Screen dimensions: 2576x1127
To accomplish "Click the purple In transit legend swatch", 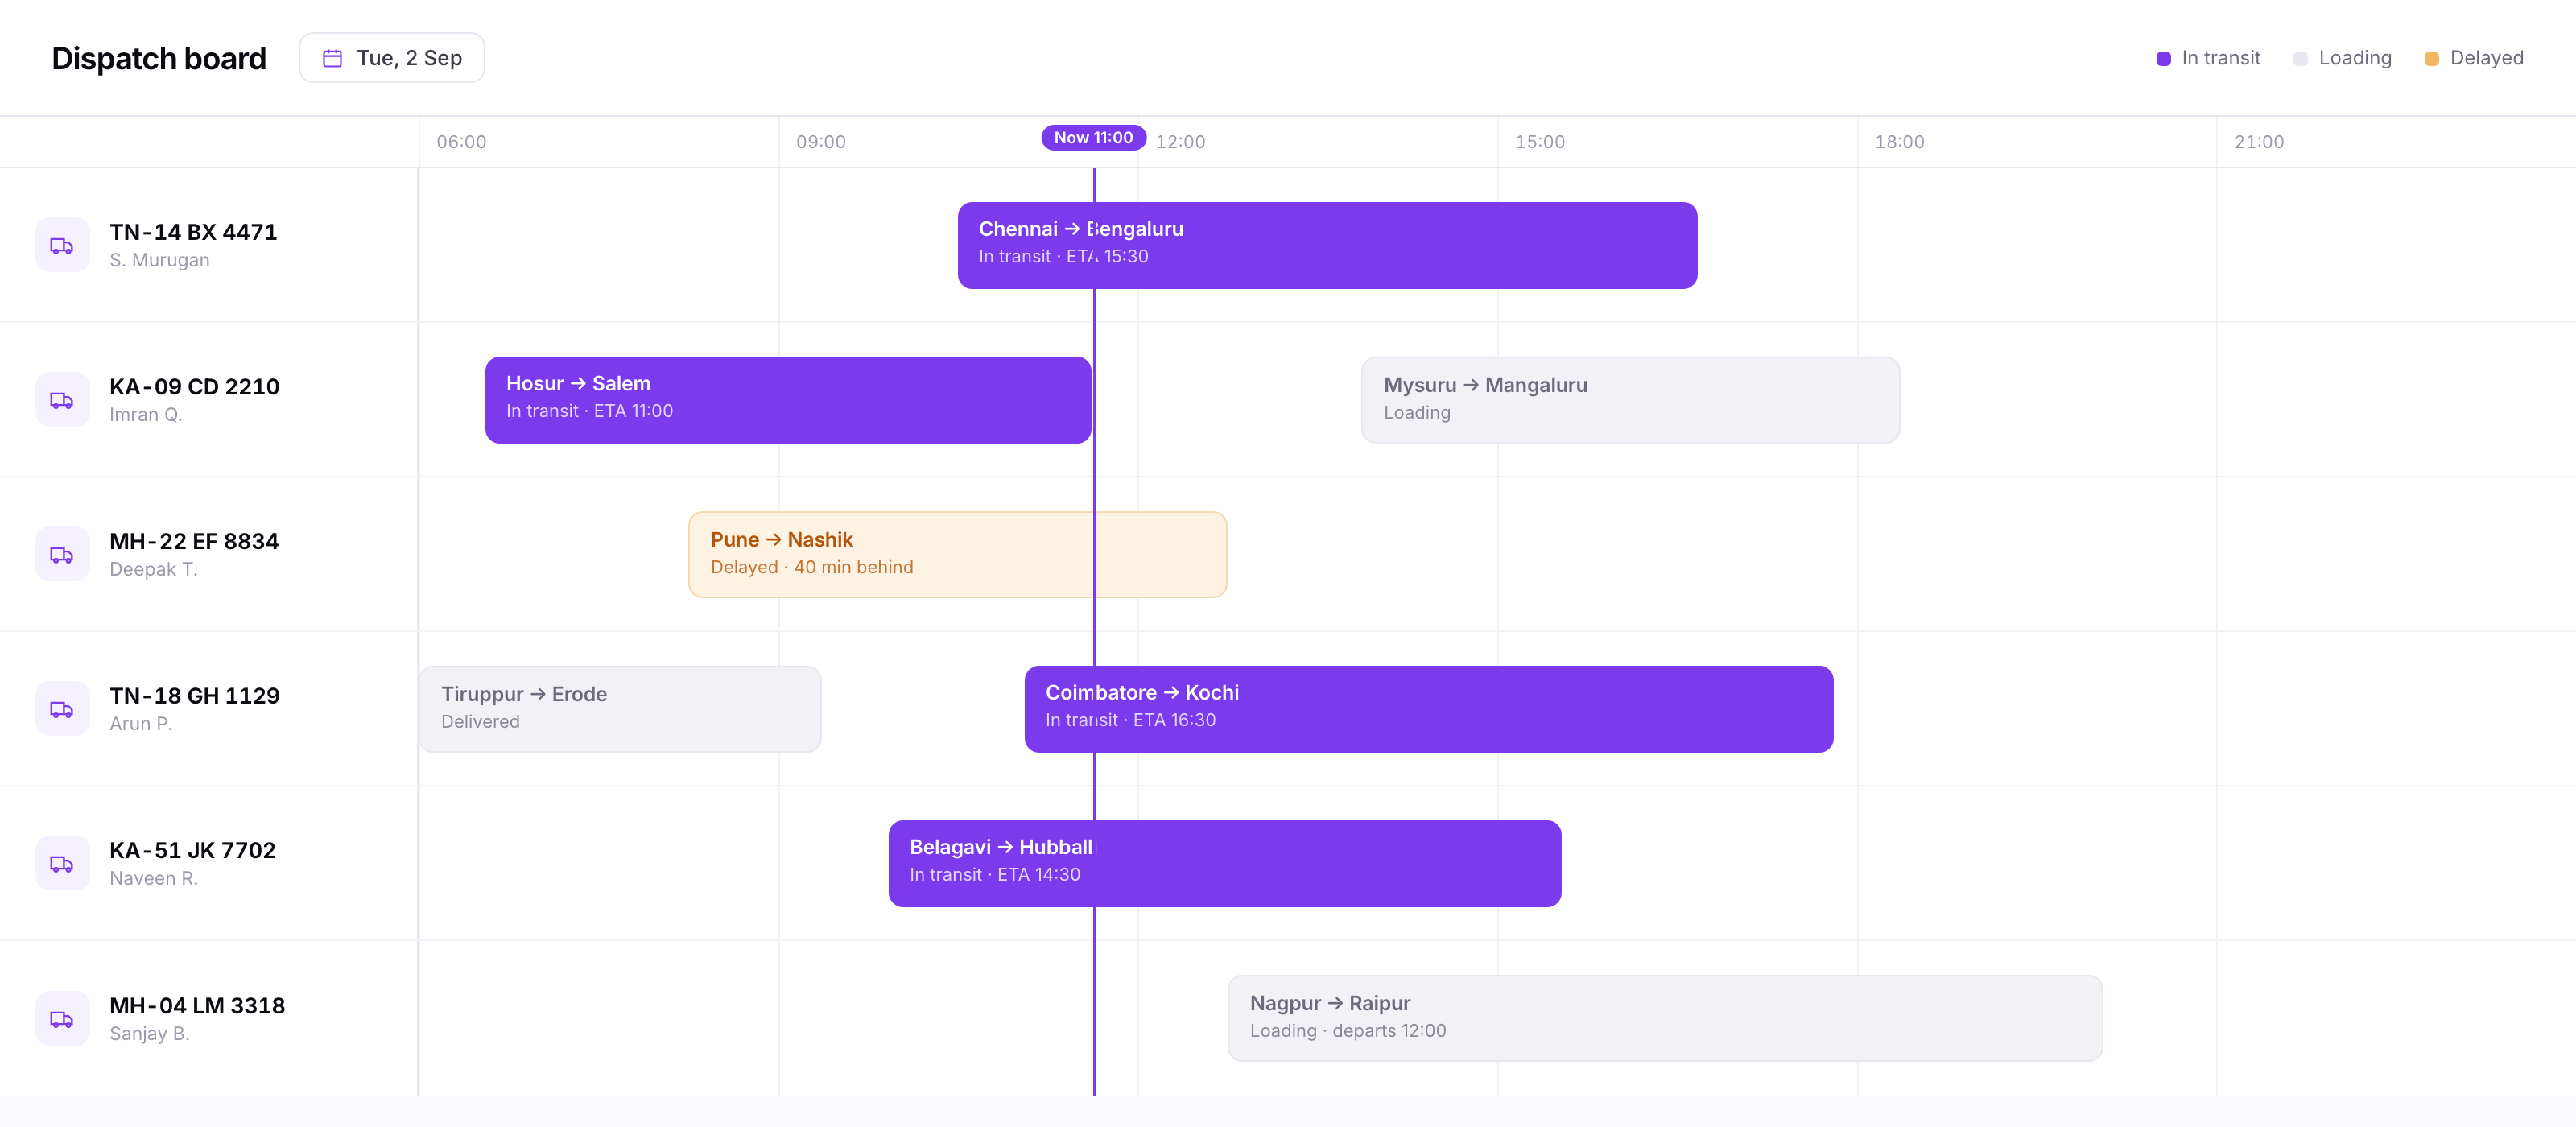I will [2163, 59].
